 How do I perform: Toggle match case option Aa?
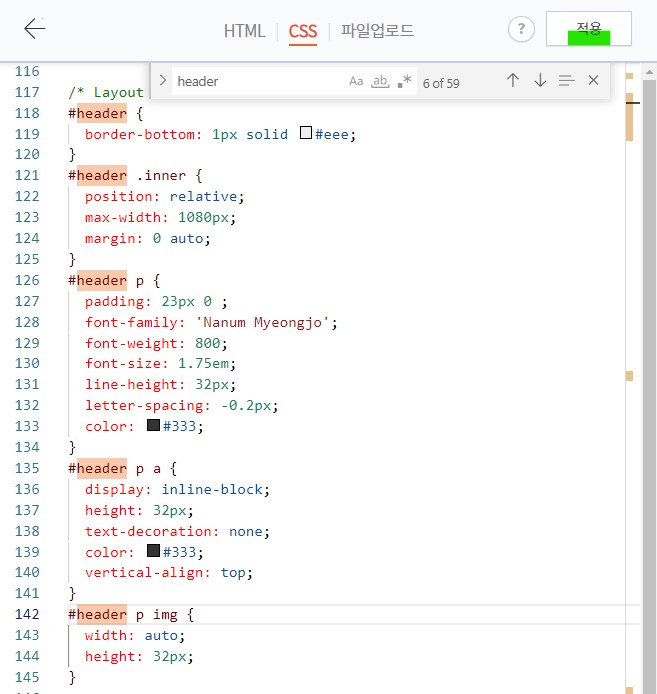356,81
